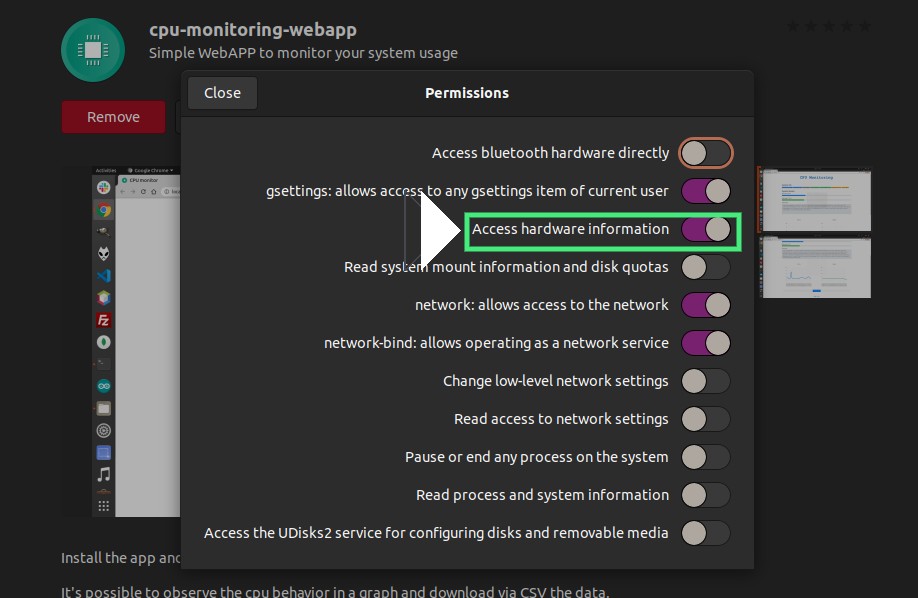Close the Permissions dialog with the Close button
This screenshot has width=918, height=598.
tap(222, 93)
